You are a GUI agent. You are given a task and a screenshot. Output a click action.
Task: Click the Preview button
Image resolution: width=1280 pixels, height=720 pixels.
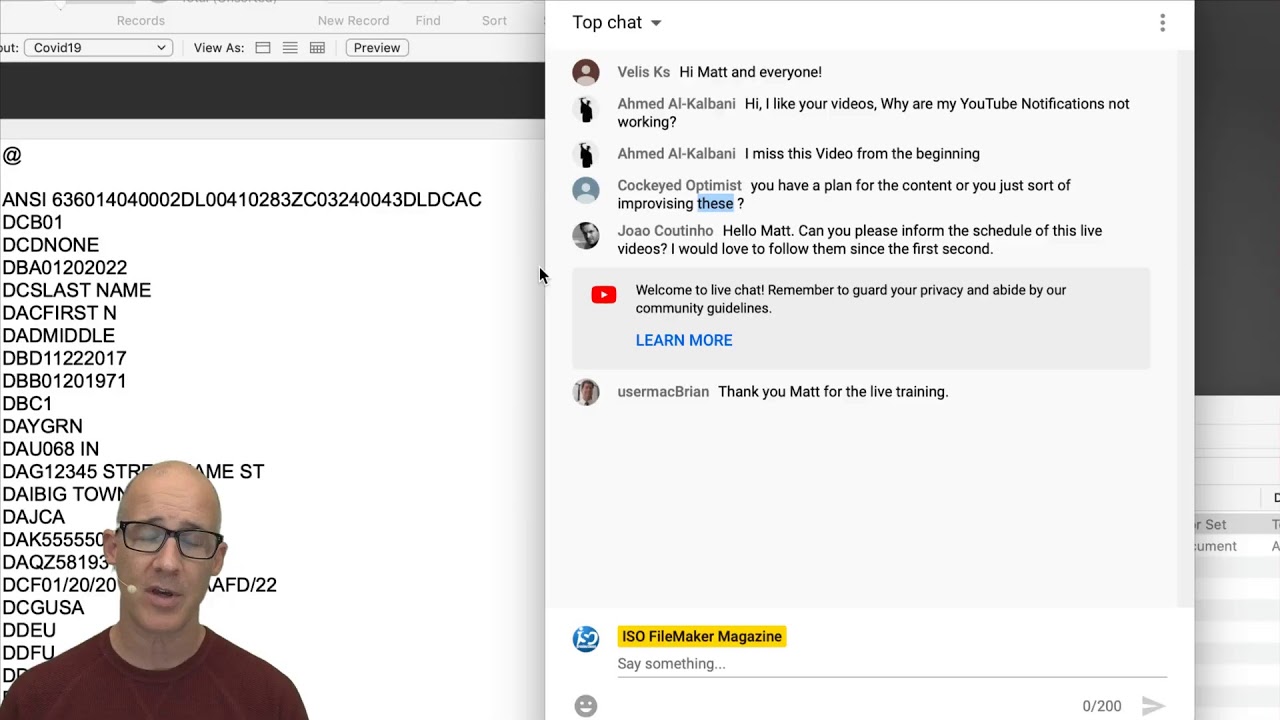[377, 47]
